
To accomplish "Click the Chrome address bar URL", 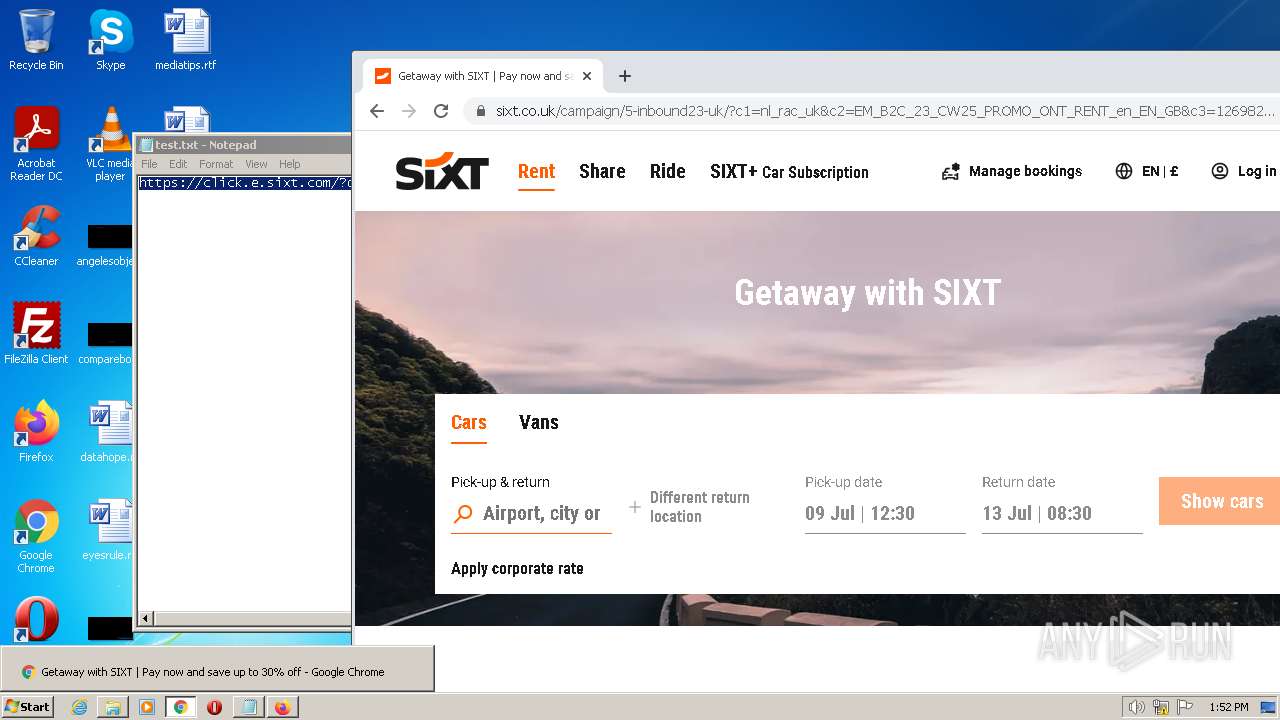I will 885,111.
